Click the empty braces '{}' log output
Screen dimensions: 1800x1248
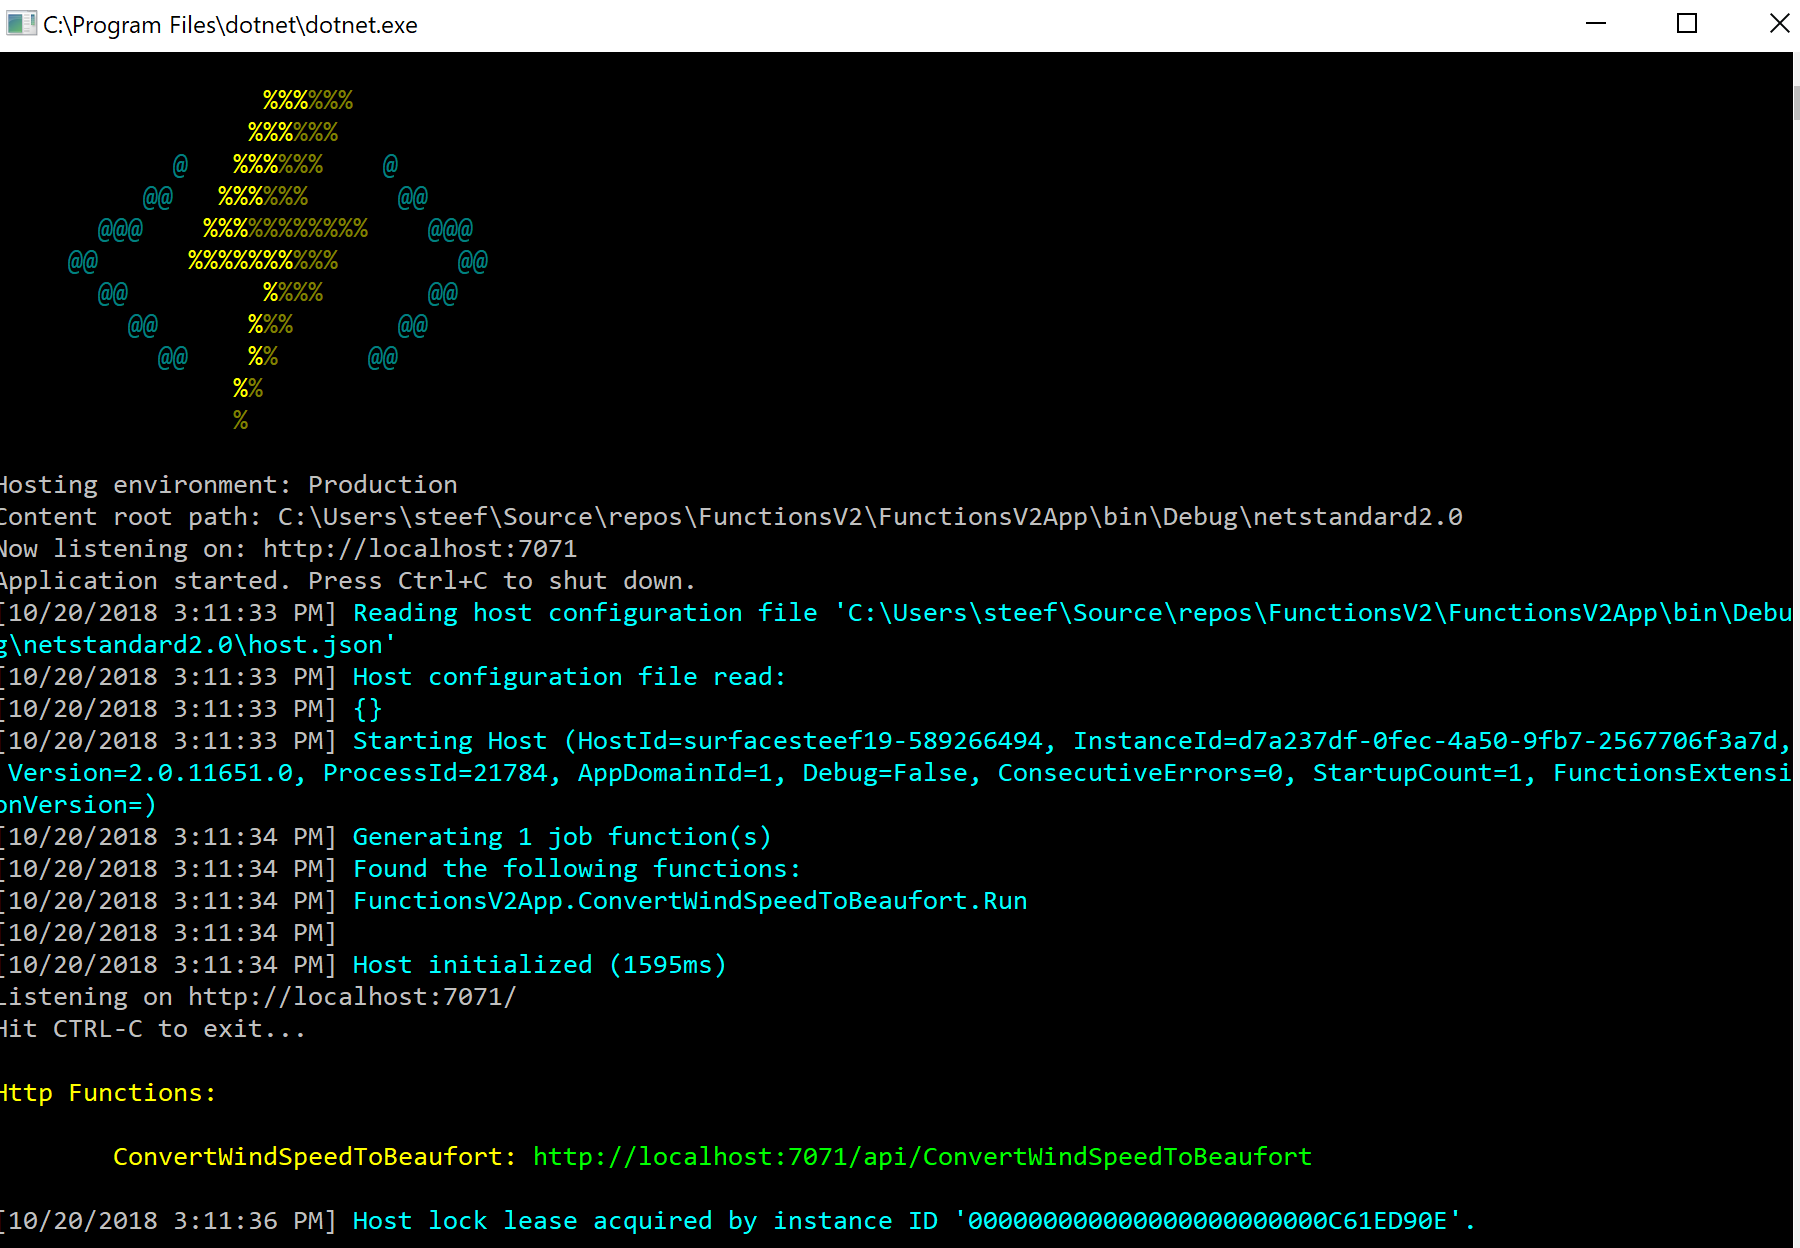367,709
